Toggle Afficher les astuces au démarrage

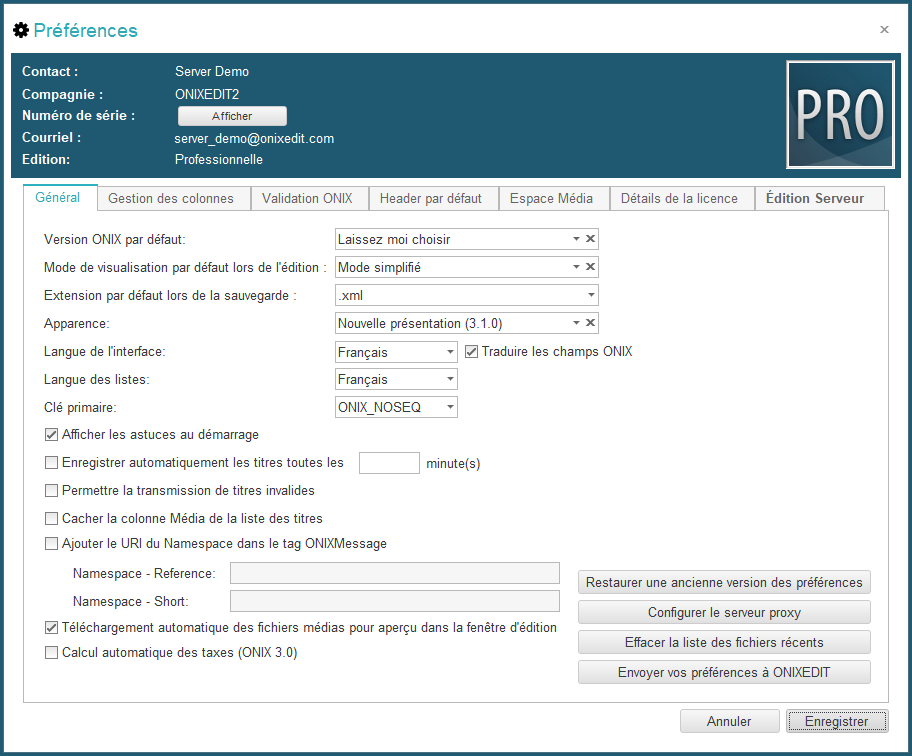click(52, 435)
